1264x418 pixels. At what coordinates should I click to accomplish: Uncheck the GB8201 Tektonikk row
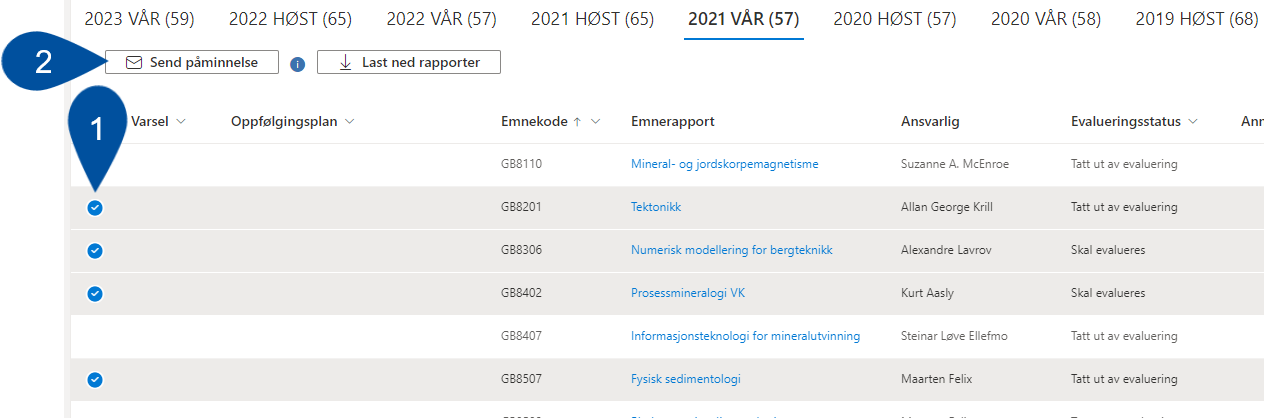coord(95,208)
